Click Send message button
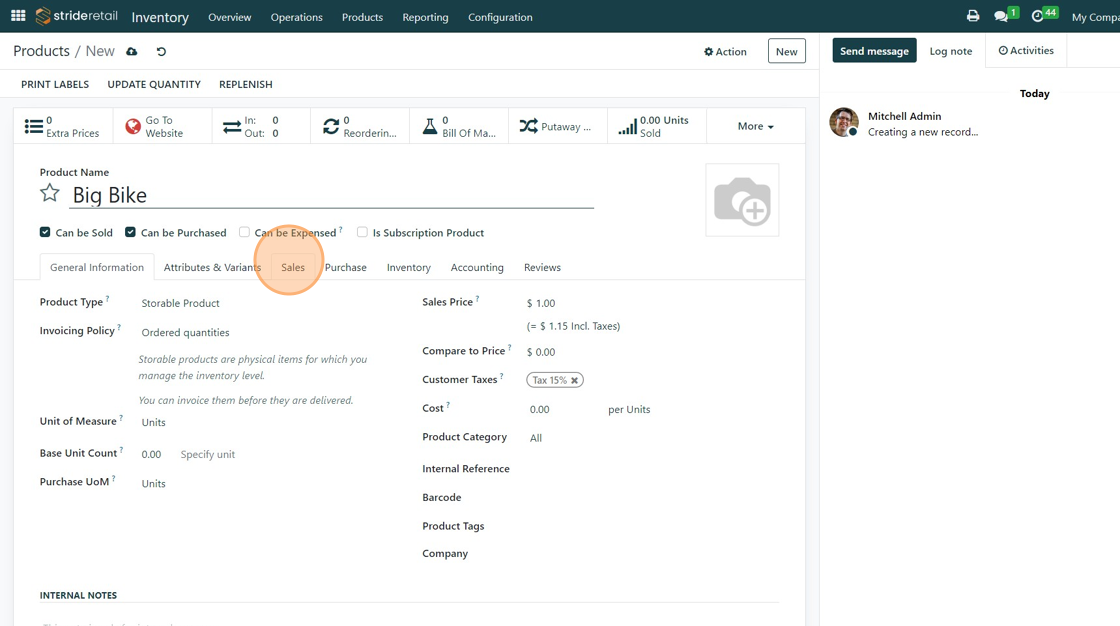This screenshot has width=1120, height=626. coord(874,51)
